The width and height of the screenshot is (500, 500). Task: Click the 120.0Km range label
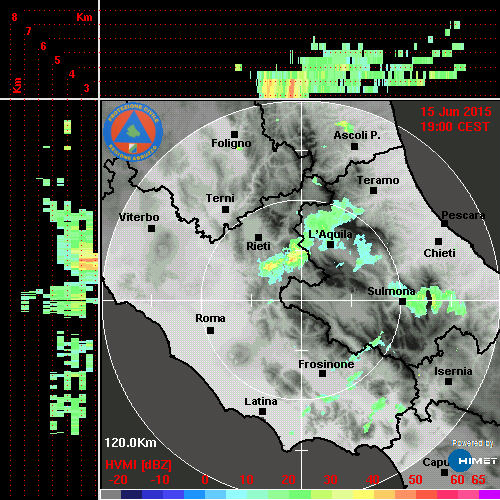(x=130, y=443)
